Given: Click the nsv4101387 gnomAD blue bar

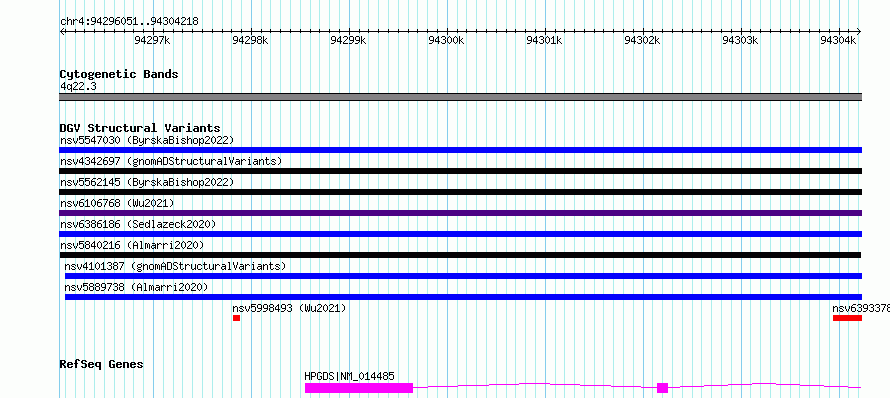Looking at the screenshot, I should point(463,276).
